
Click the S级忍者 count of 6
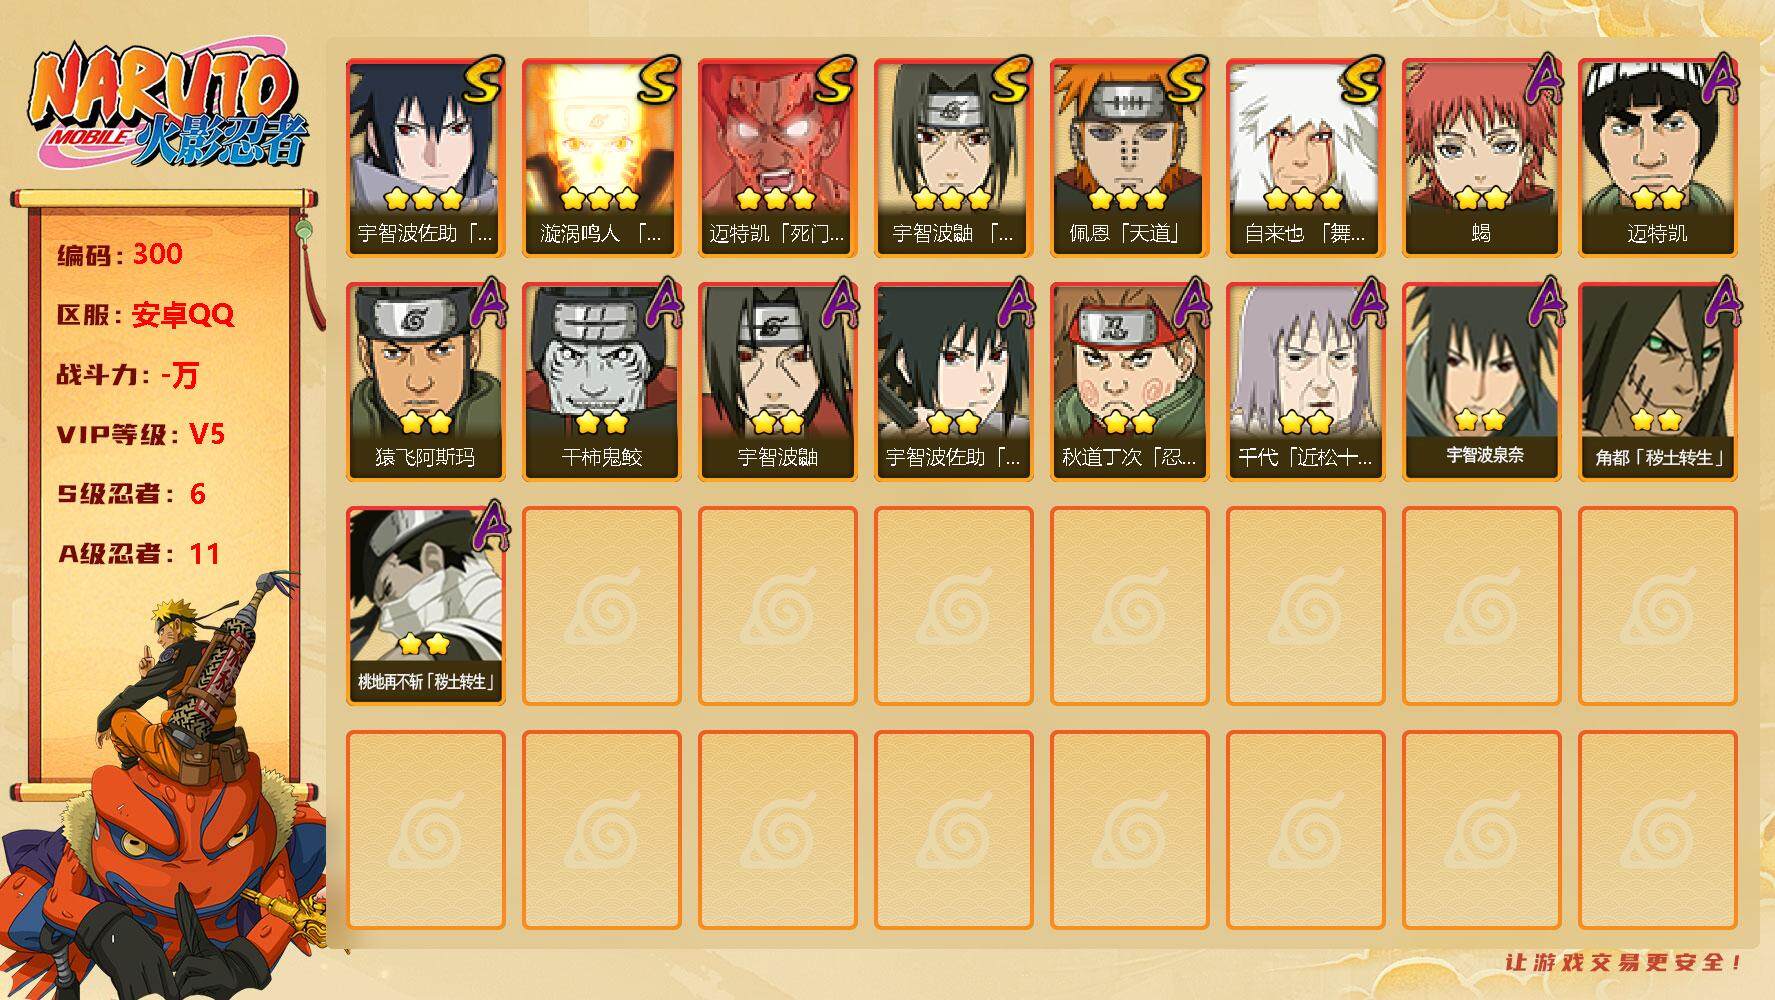(x=197, y=494)
